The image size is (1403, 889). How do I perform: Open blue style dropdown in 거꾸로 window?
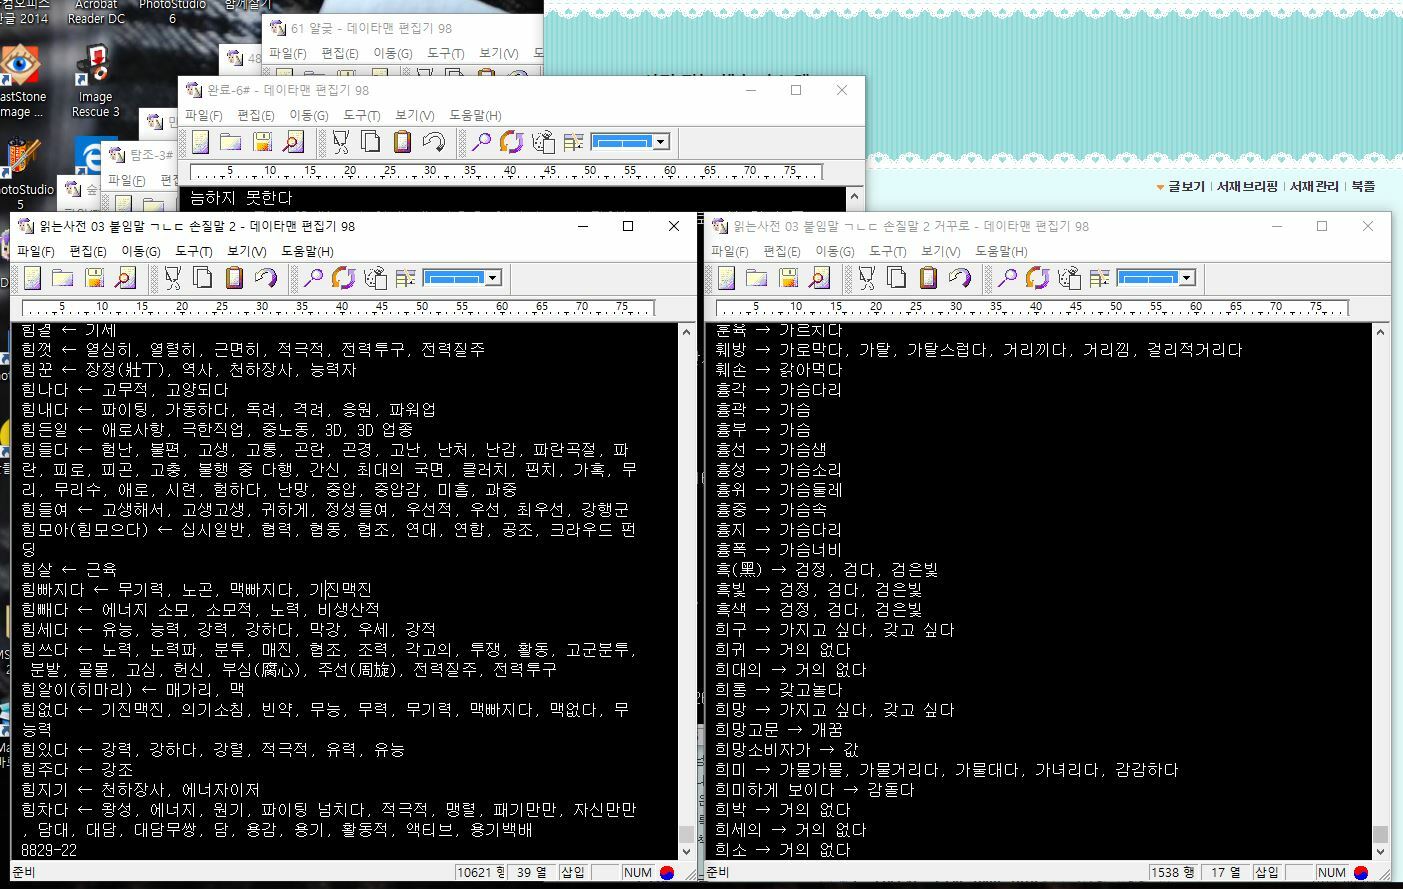[1186, 278]
